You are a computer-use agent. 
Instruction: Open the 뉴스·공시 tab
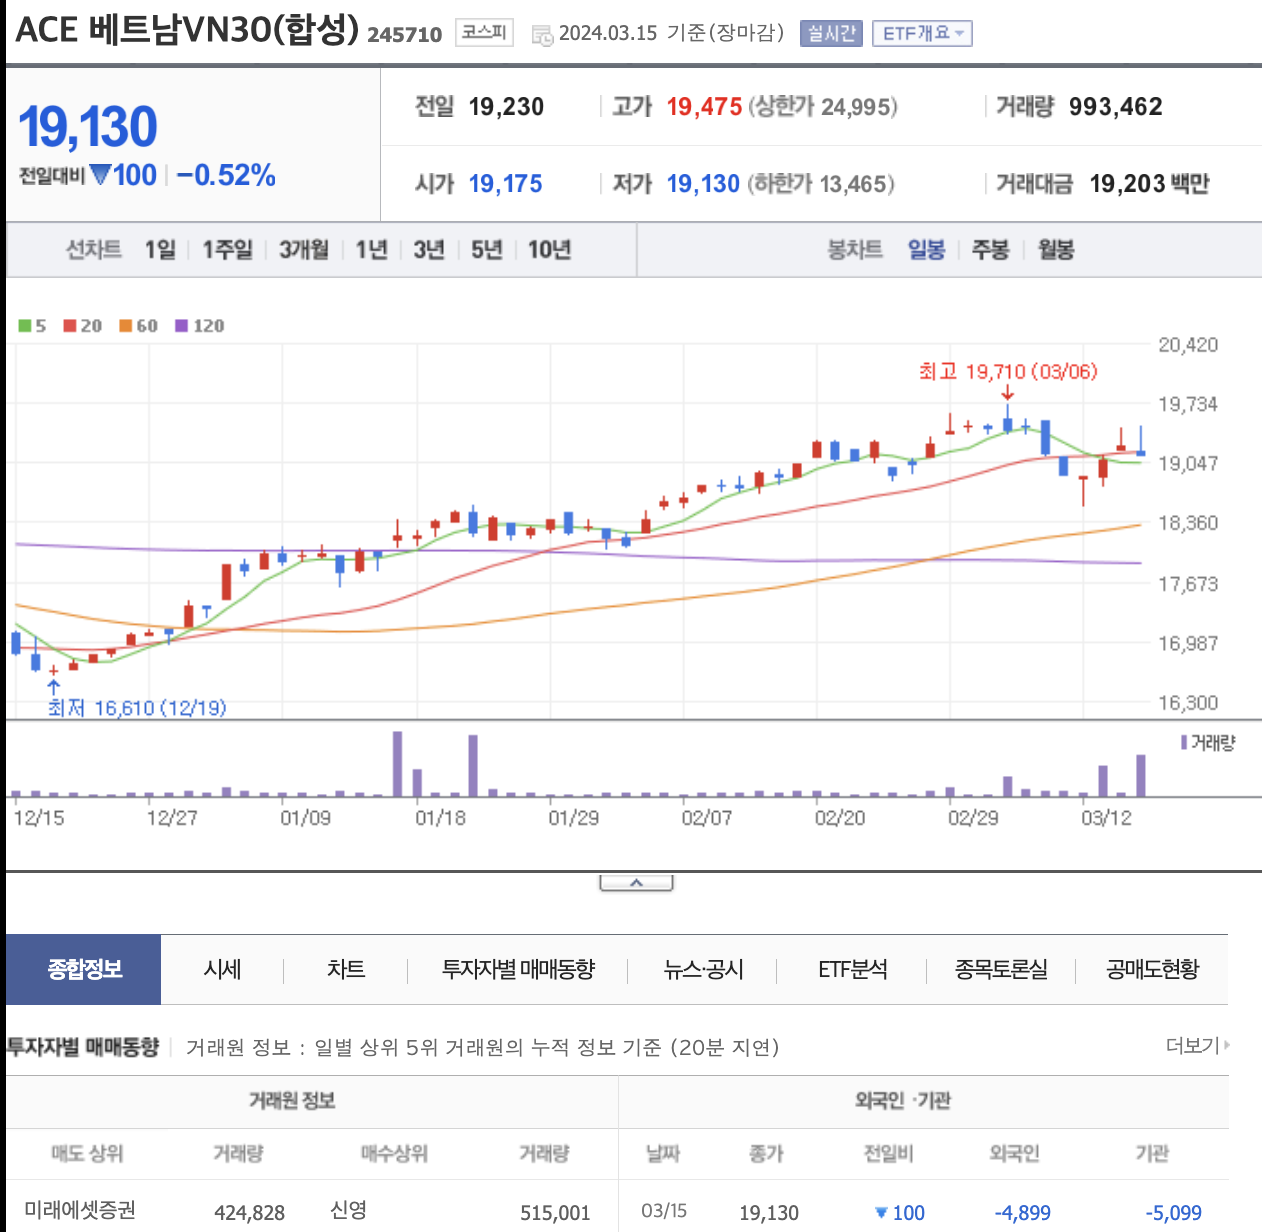click(x=704, y=969)
